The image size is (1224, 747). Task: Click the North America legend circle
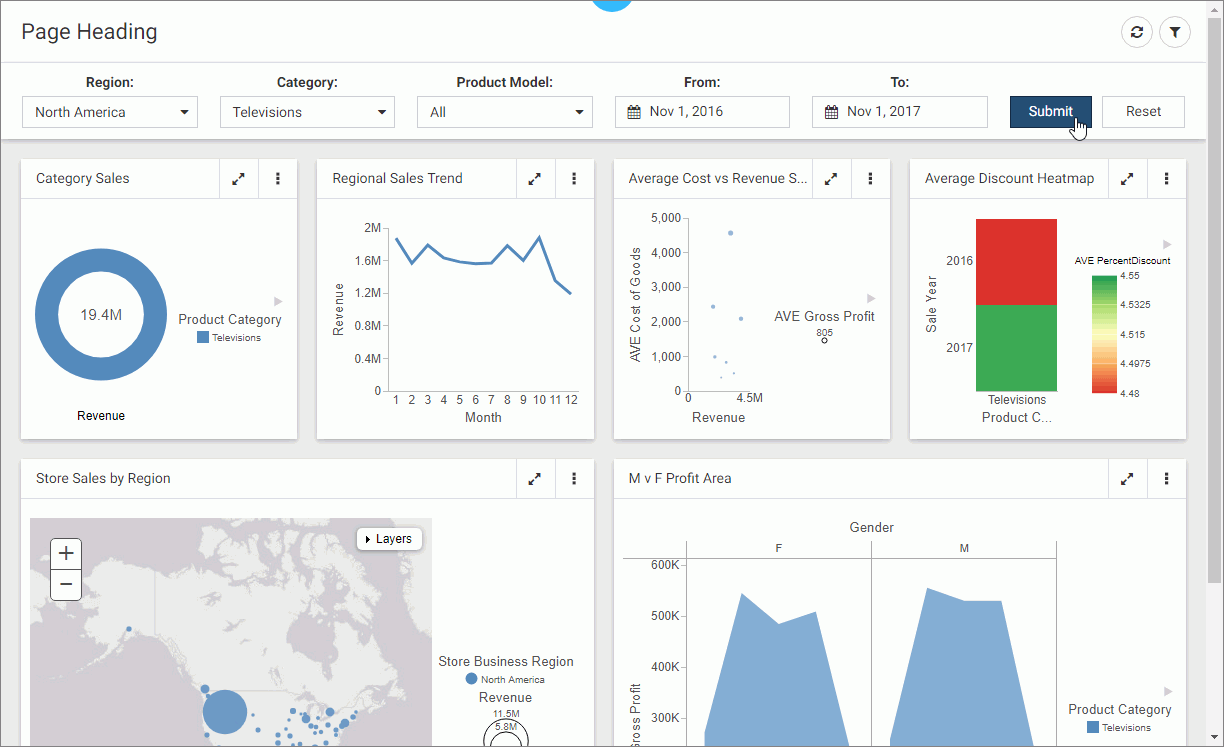point(471,679)
